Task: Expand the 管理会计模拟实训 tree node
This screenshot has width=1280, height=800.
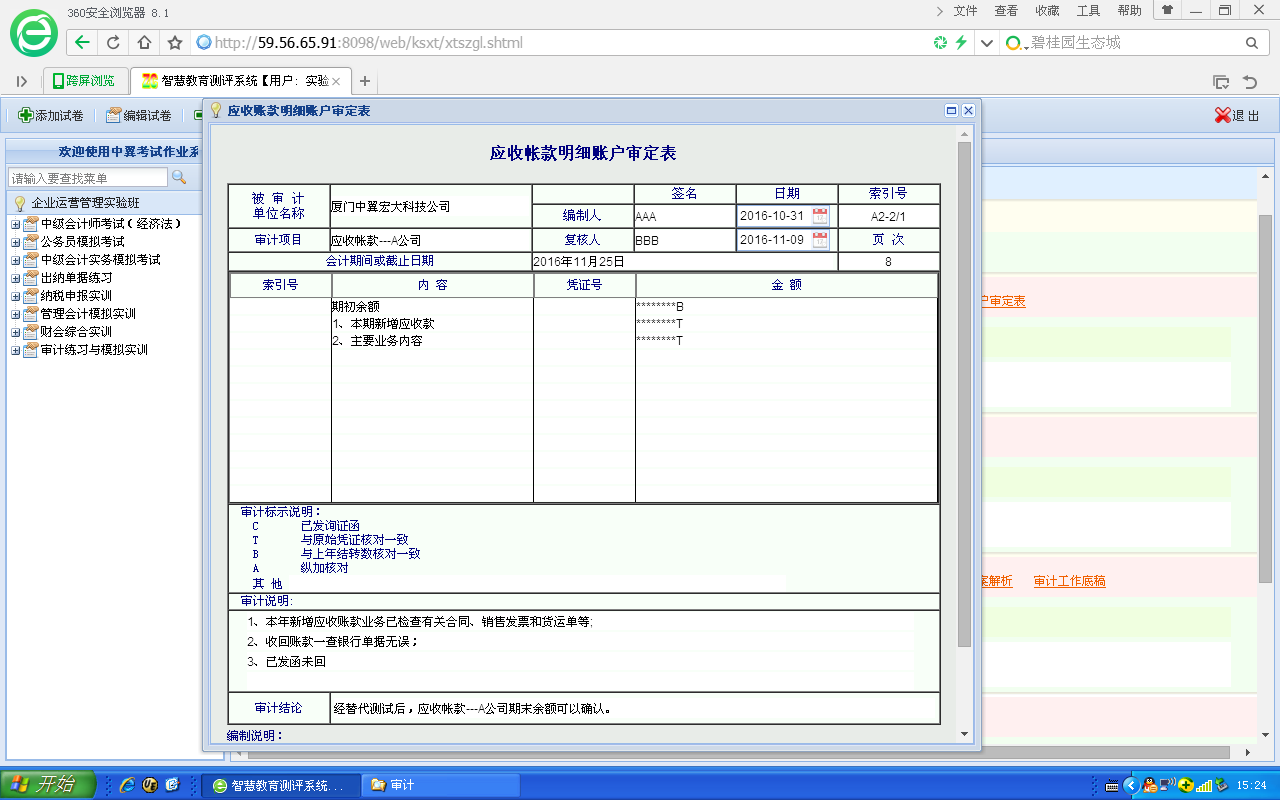Action: click(15, 314)
